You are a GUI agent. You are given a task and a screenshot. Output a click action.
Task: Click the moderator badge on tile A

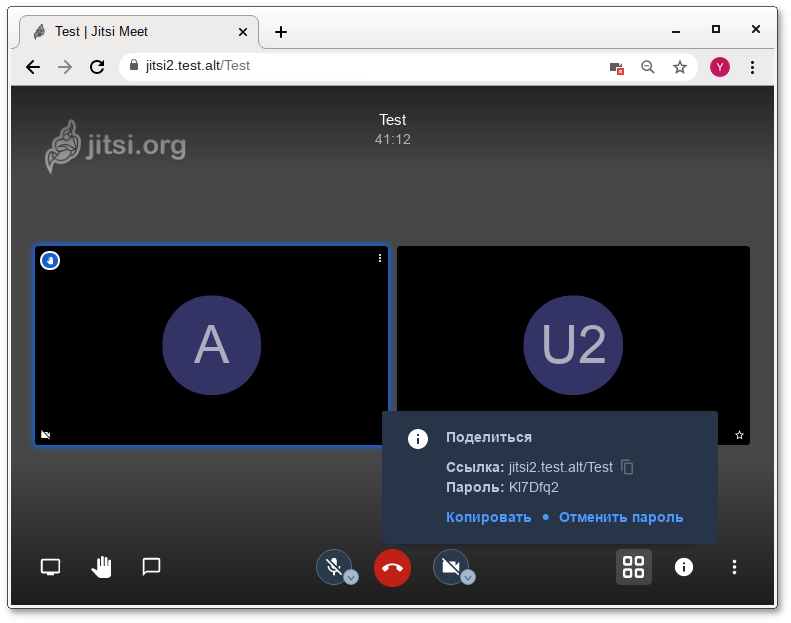50,261
